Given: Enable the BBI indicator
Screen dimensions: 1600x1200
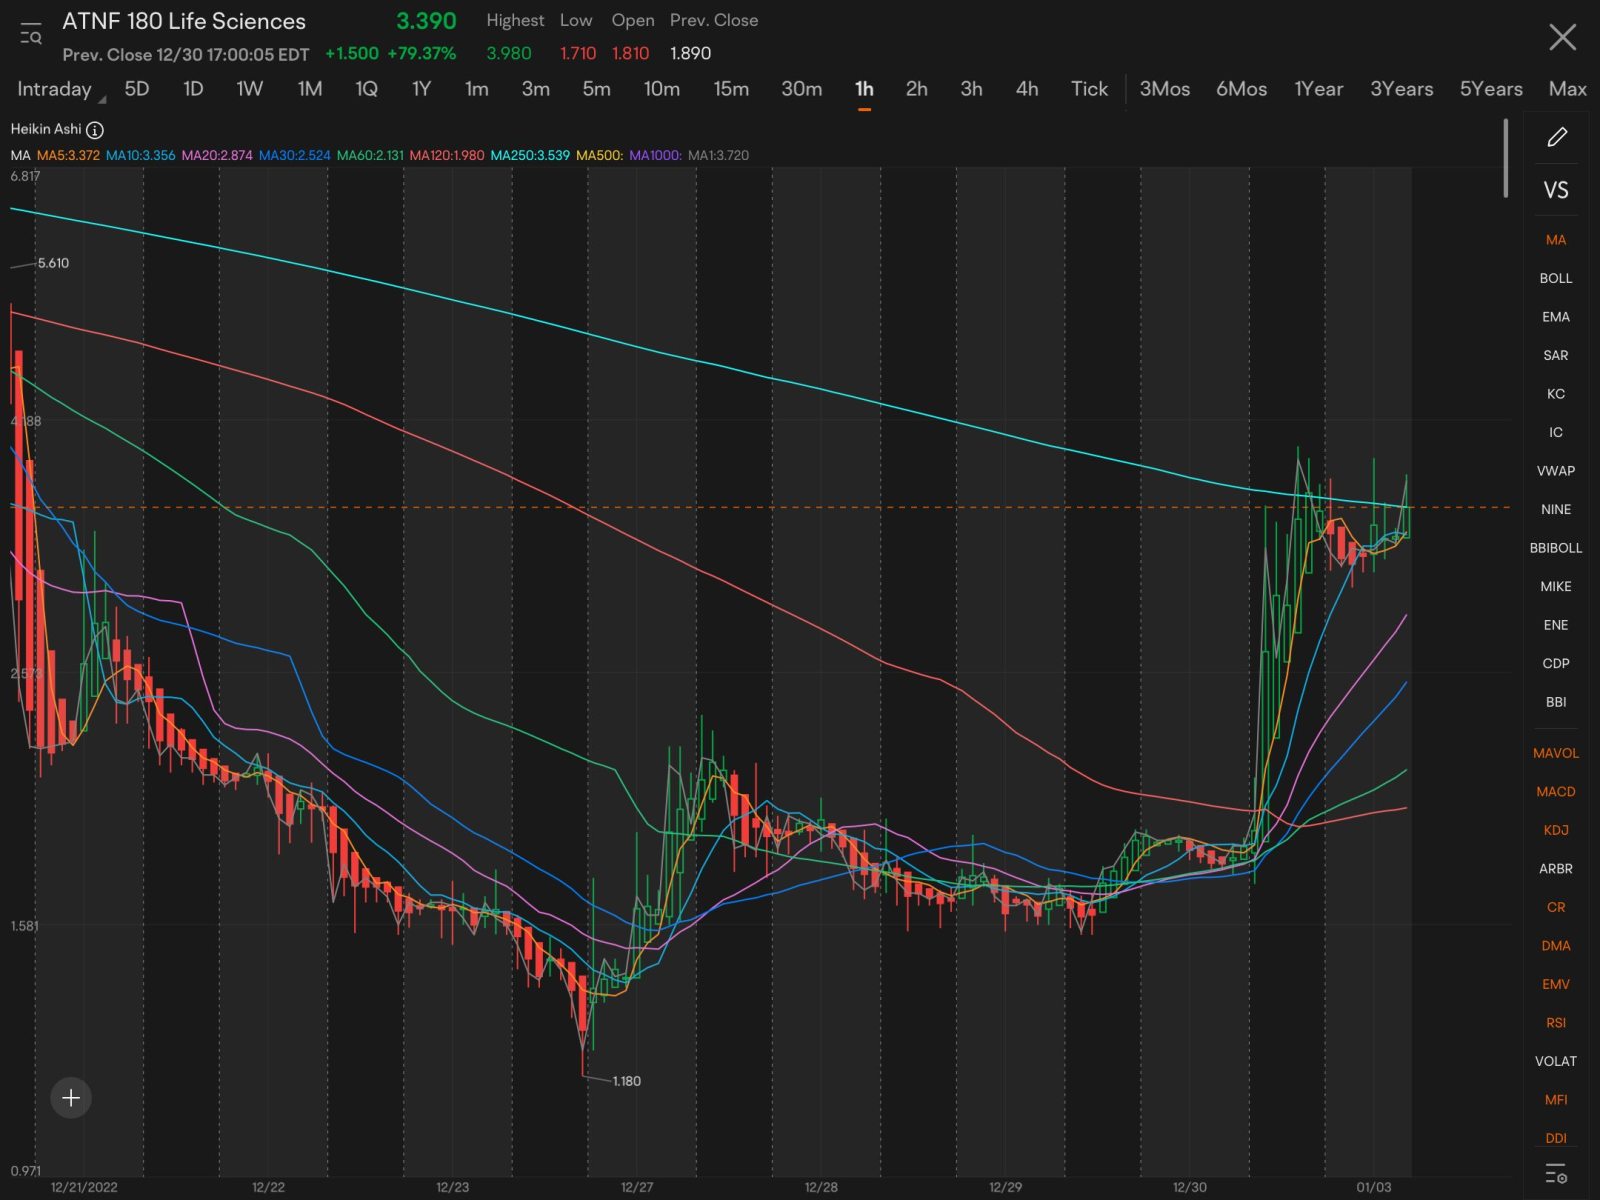Looking at the screenshot, I should [1556, 702].
